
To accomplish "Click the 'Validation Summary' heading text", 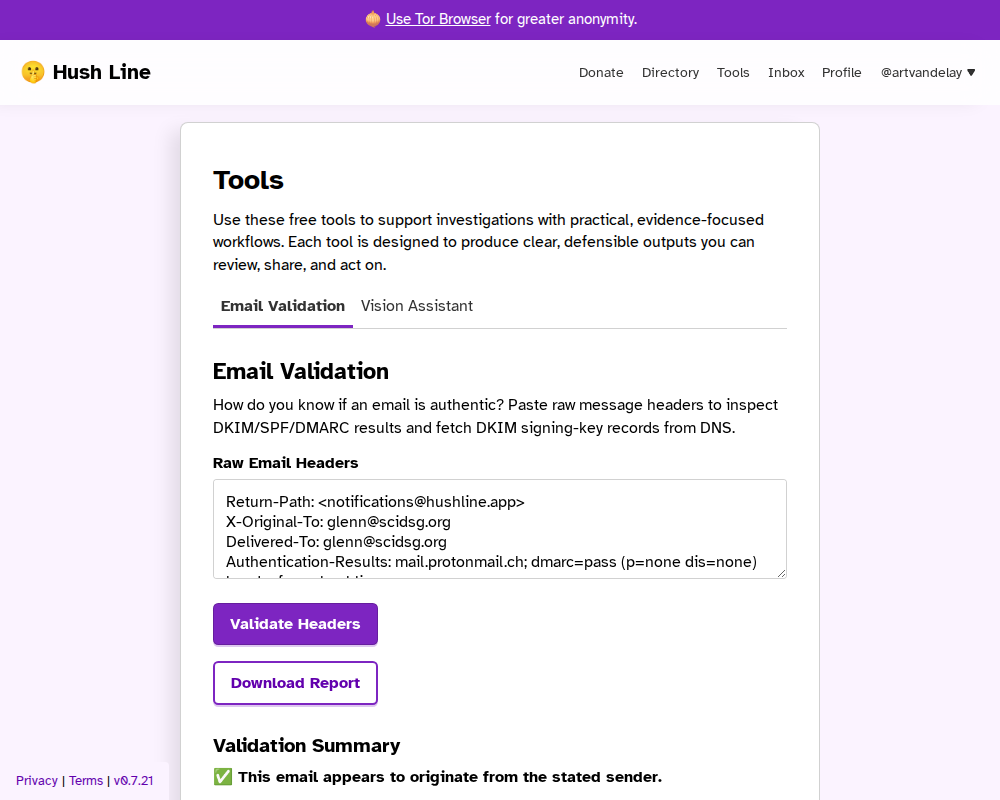I will click(306, 745).
